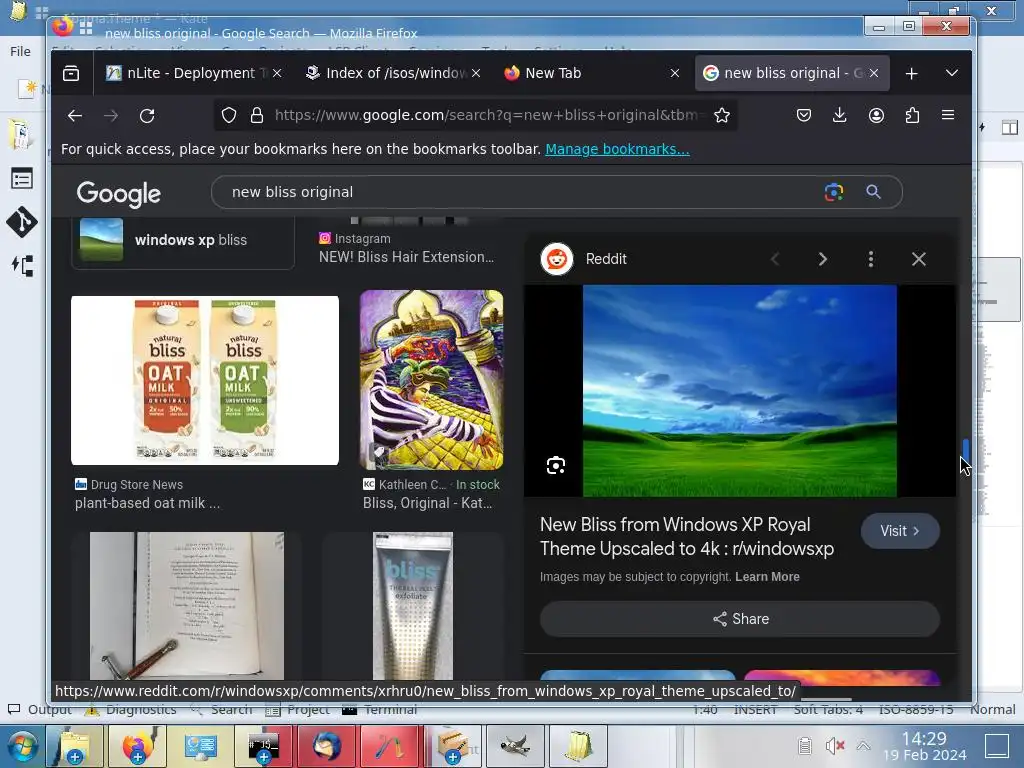Image resolution: width=1024 pixels, height=768 pixels.
Task: Click the Google search magnifier button
Action: (873, 192)
